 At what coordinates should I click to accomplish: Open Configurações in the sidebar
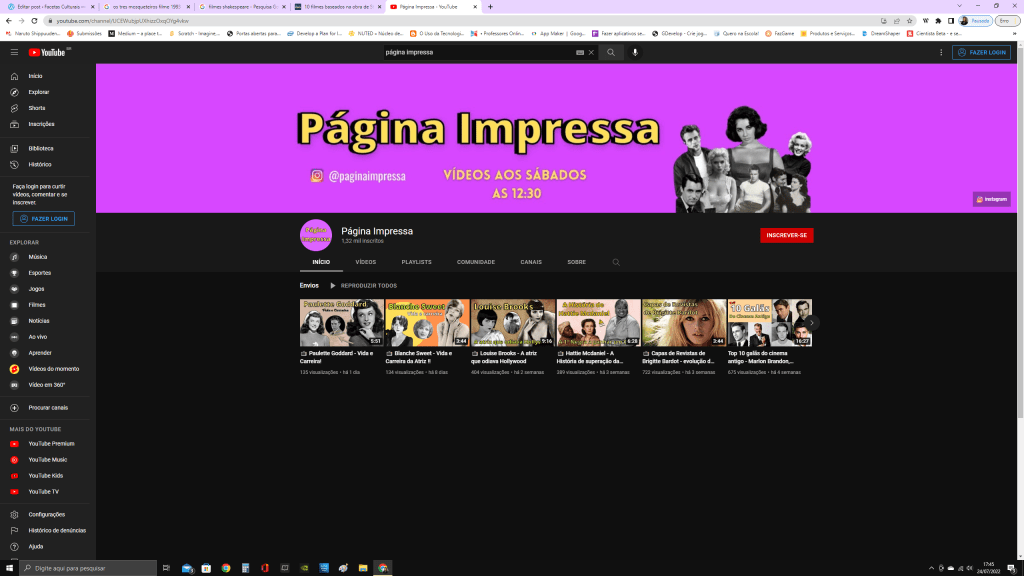click(46, 515)
